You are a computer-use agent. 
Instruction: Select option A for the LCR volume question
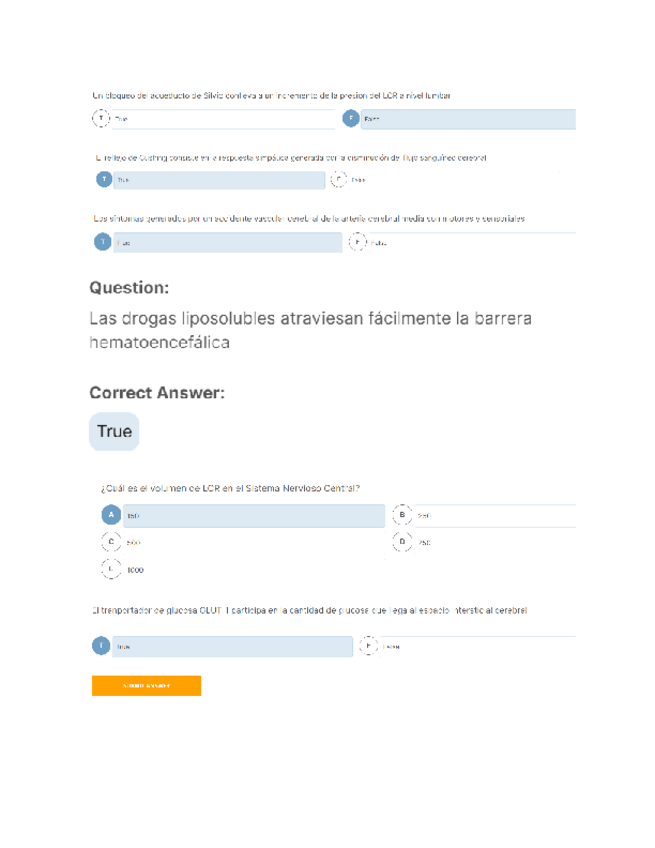(111, 515)
